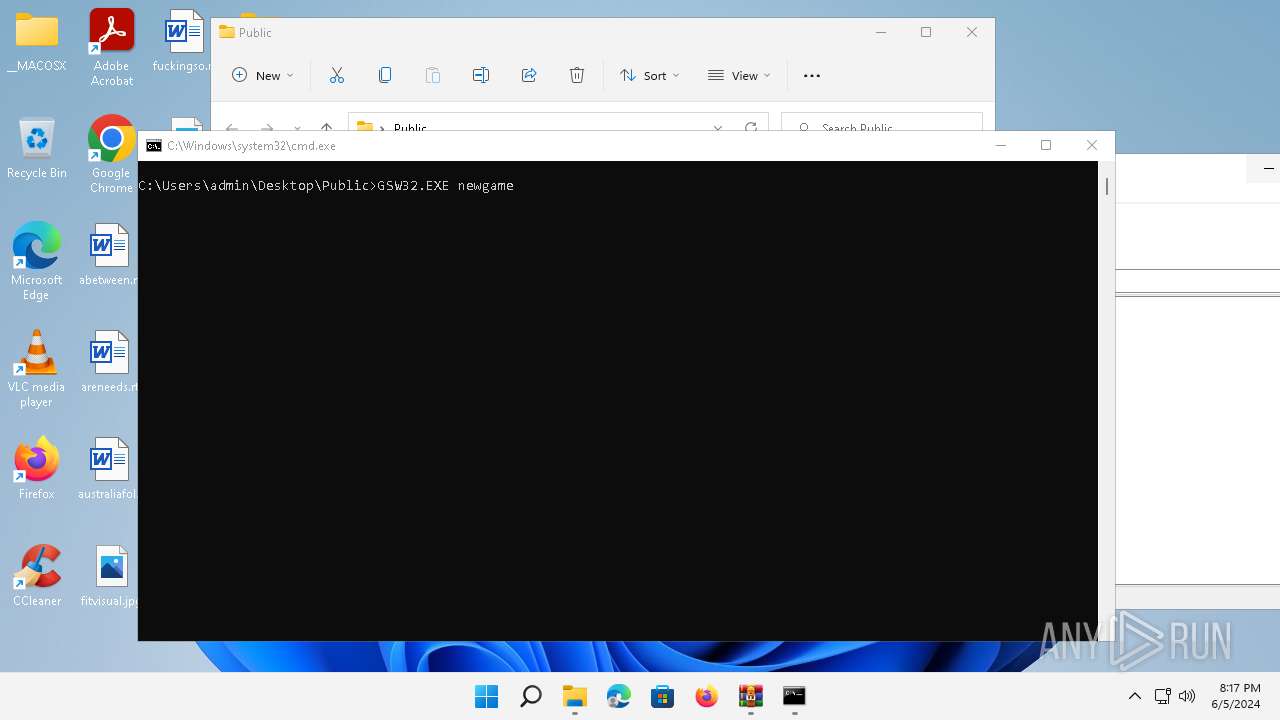Click the Paste icon in File Explorer toolbar

(433, 75)
